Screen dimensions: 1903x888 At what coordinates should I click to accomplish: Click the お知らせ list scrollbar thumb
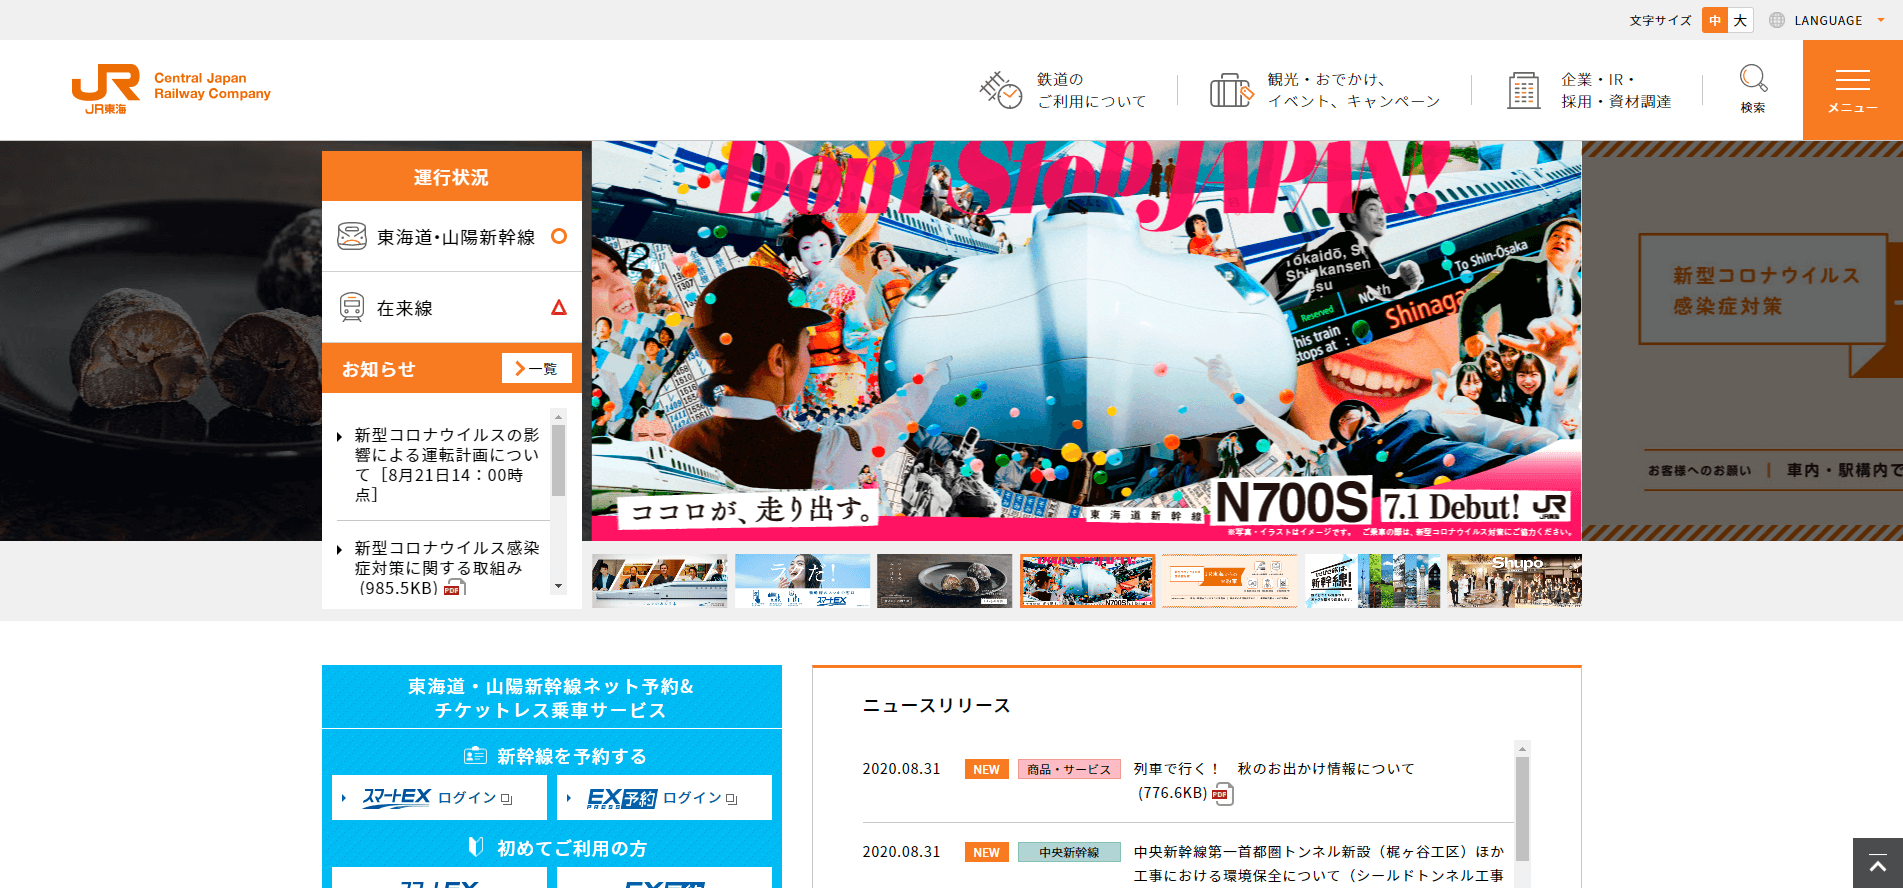559,460
